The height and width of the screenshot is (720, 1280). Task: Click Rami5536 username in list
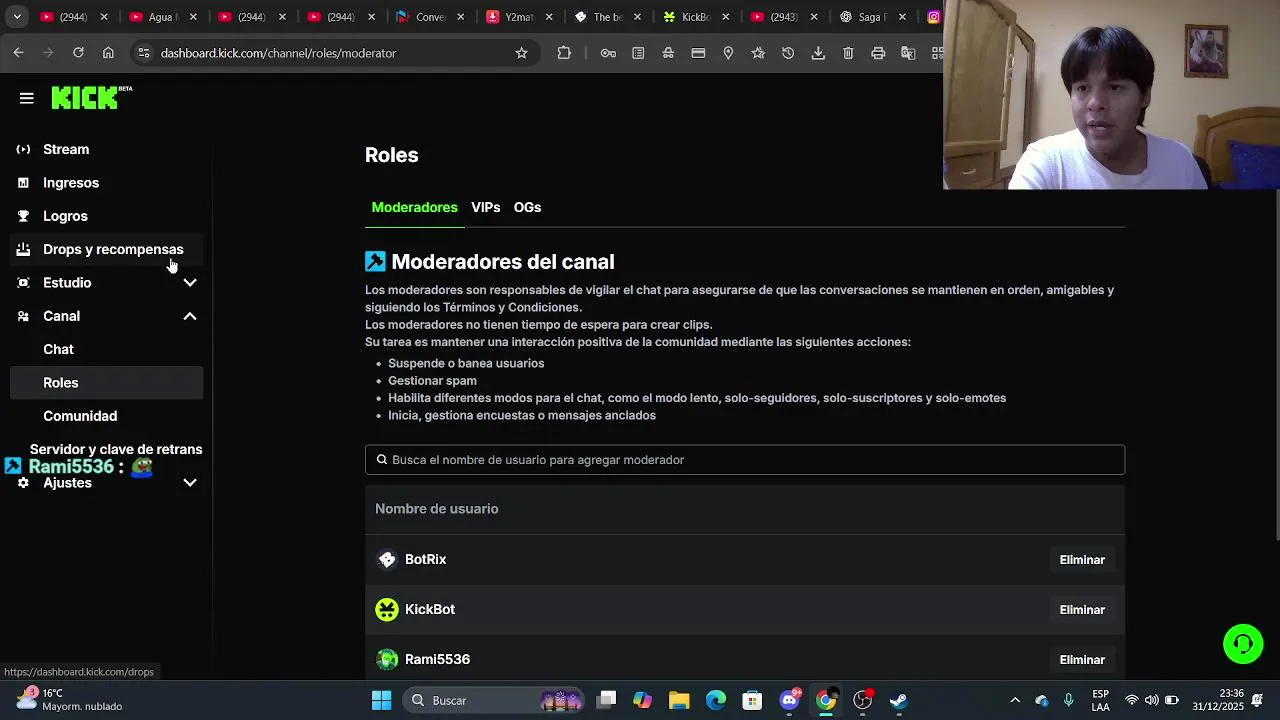(437, 660)
